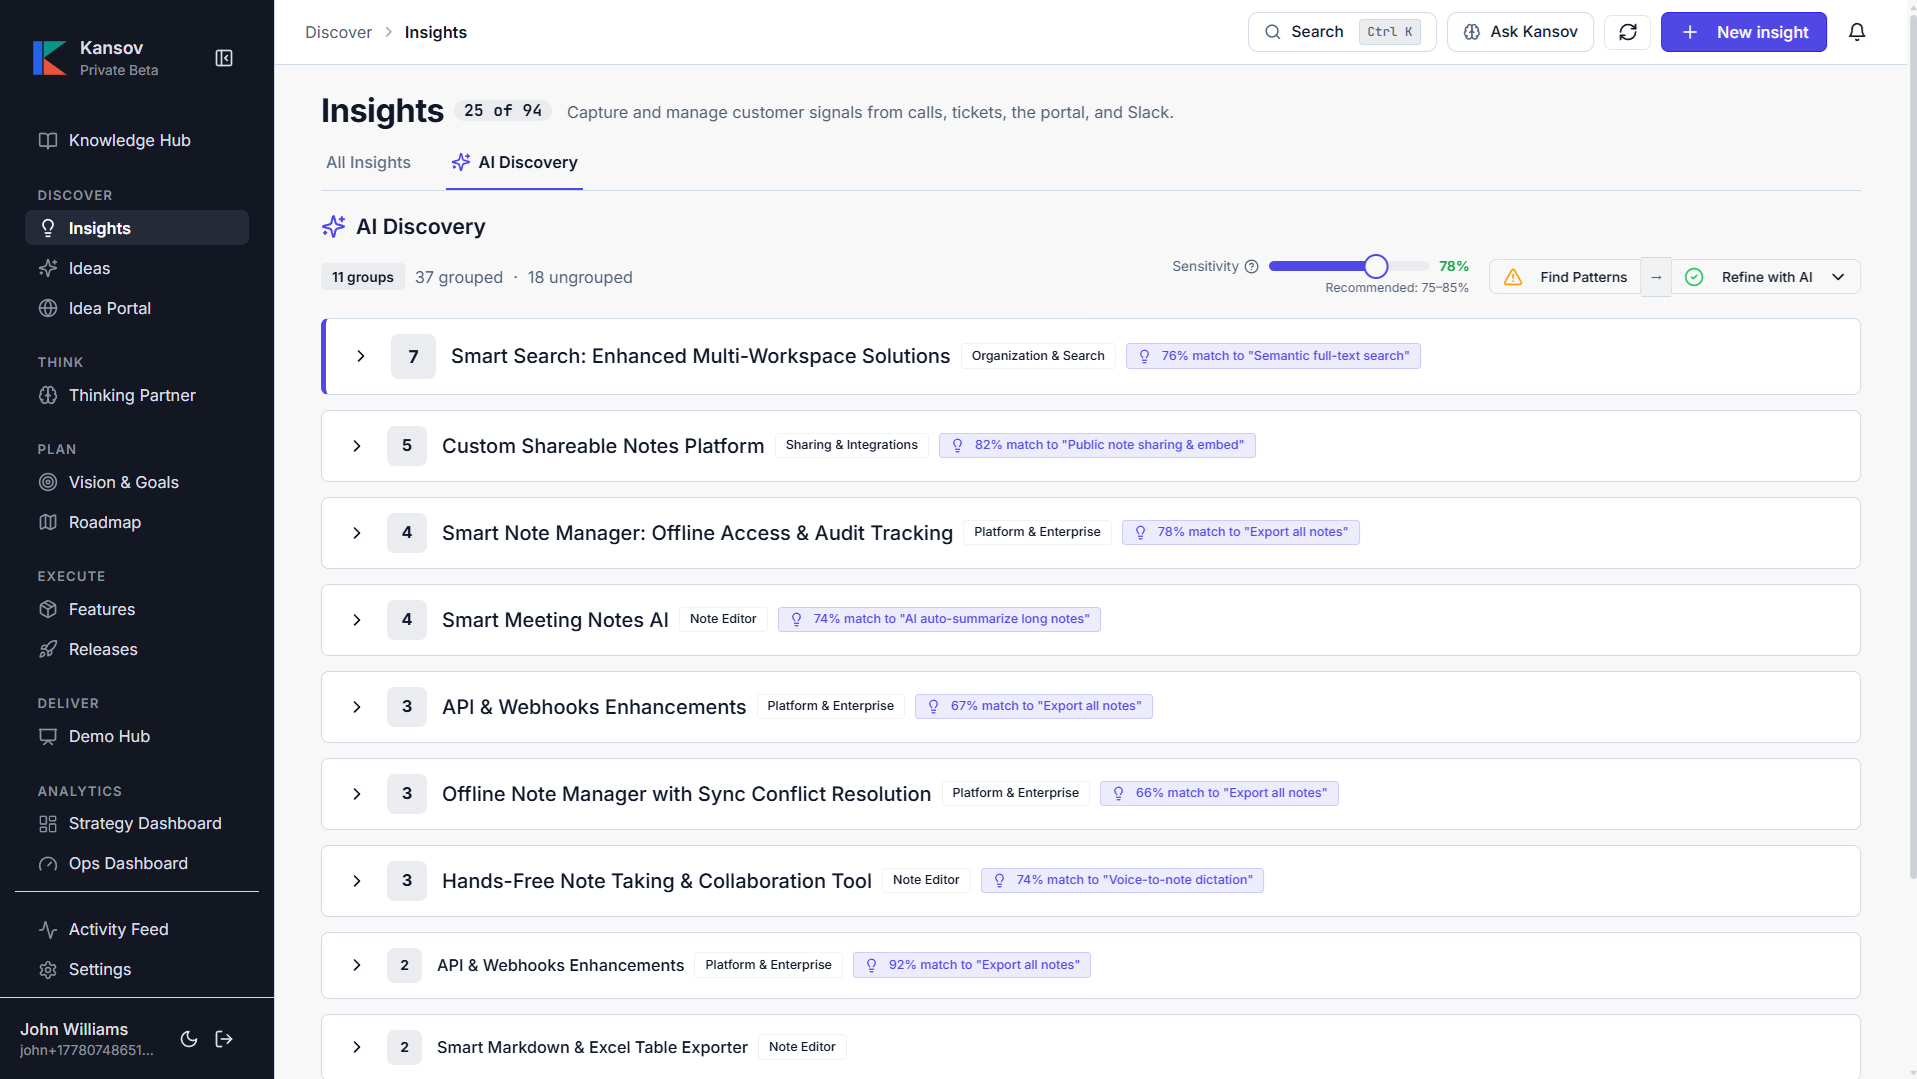Click the Roadmap map icon

point(47,522)
